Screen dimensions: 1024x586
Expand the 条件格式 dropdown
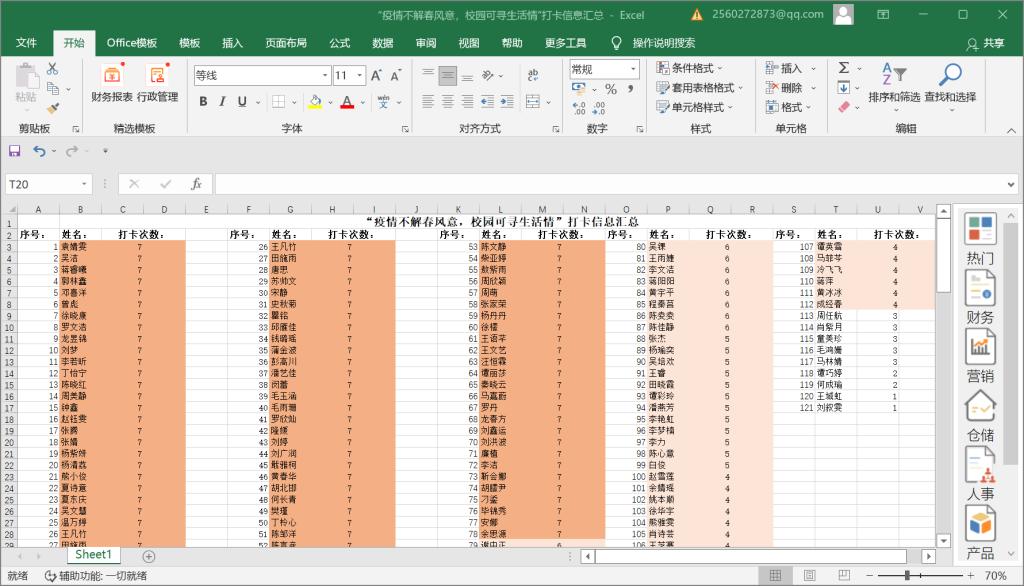(x=695, y=68)
